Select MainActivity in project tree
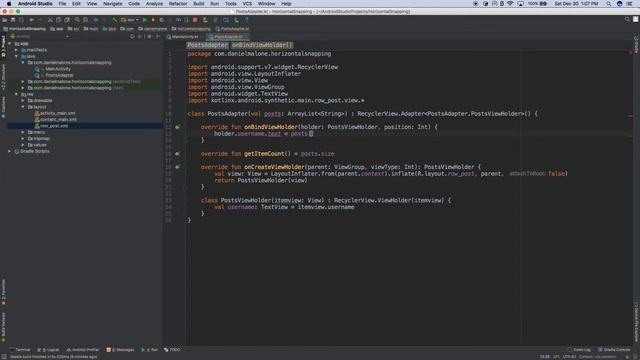This screenshot has height=360, width=640. coord(58,69)
